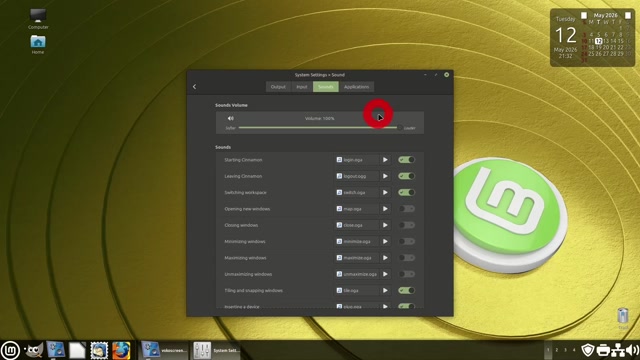Viewport: 640px width, 360px height.
Task: Switch to workspace 3
Action: tap(565, 350)
